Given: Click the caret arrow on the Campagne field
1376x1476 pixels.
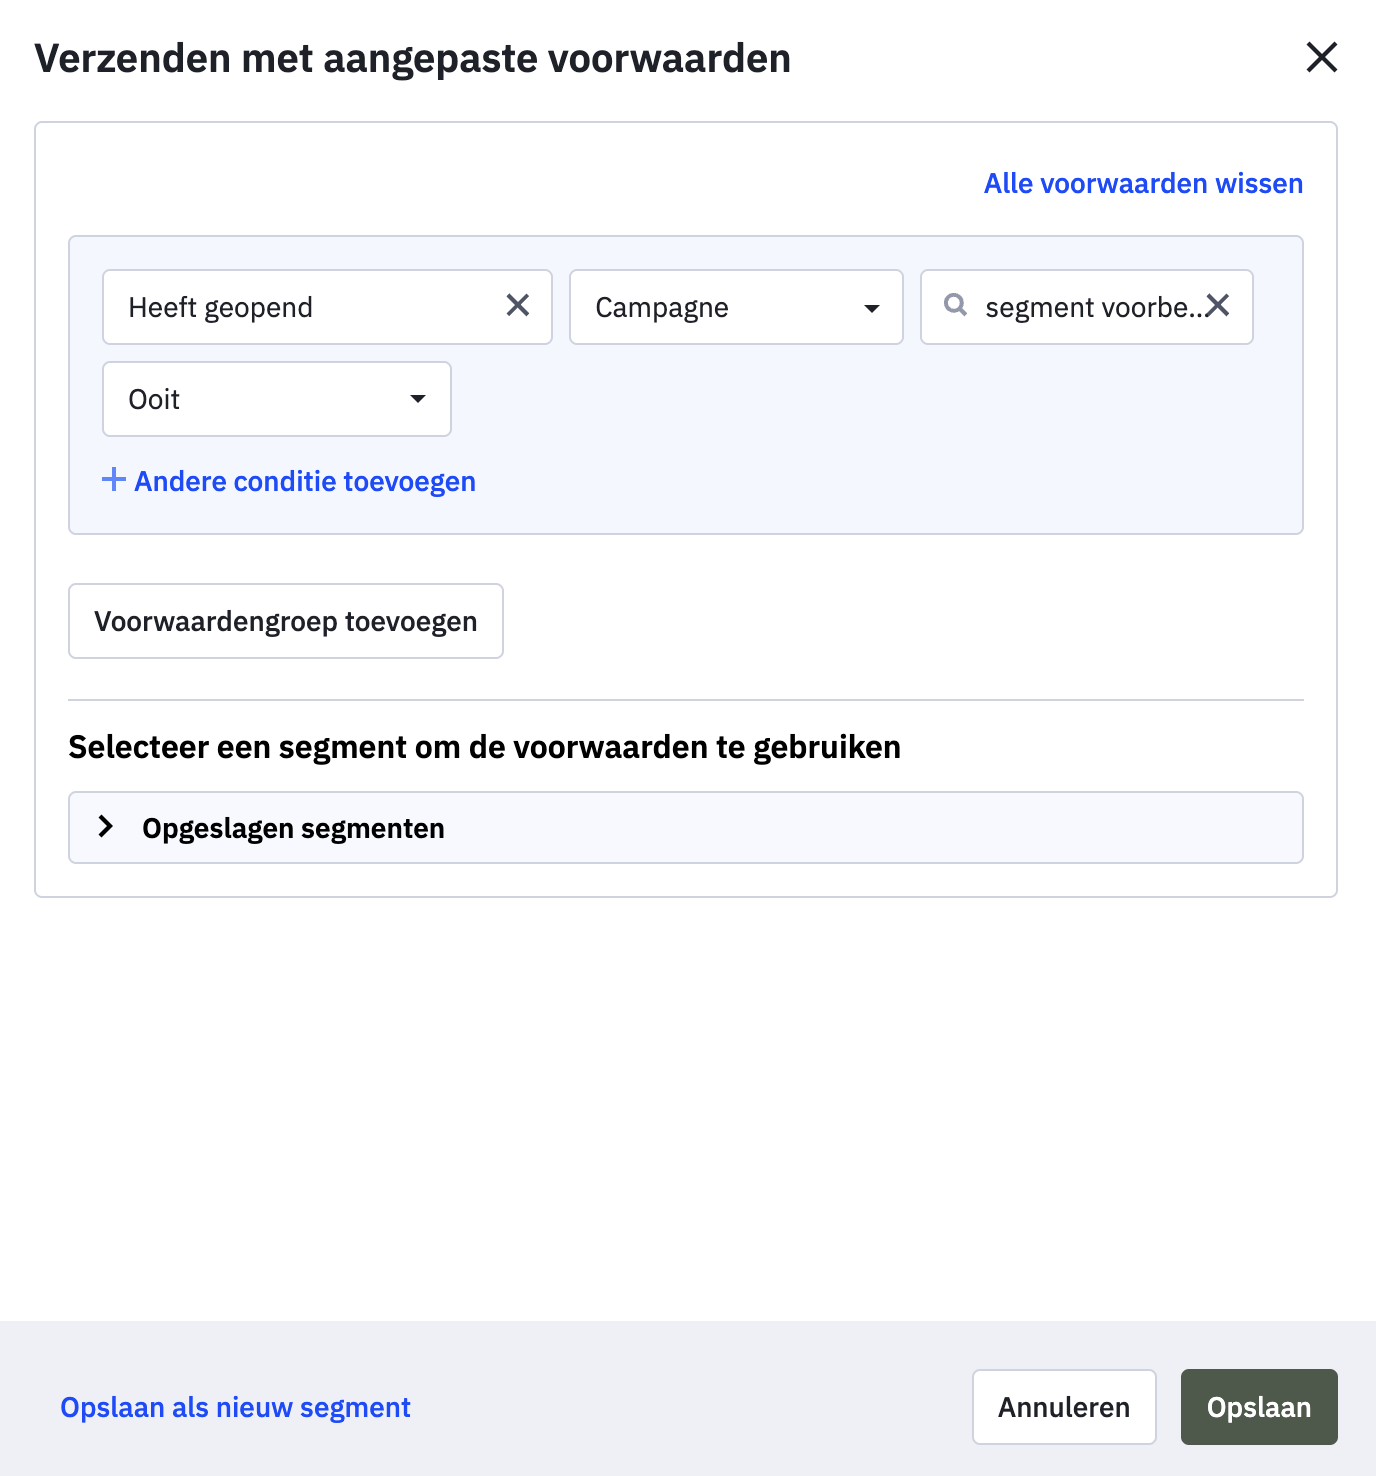Looking at the screenshot, I should point(872,308).
